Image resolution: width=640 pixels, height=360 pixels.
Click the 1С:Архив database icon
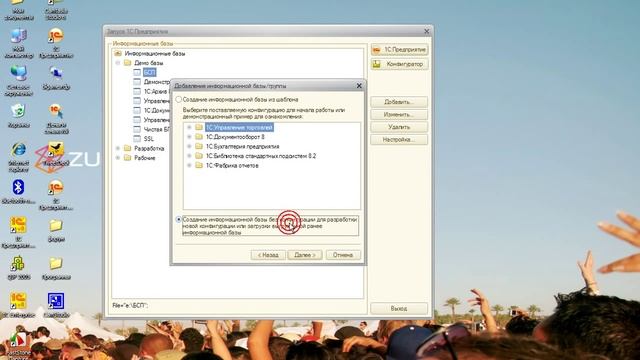click(x=137, y=91)
